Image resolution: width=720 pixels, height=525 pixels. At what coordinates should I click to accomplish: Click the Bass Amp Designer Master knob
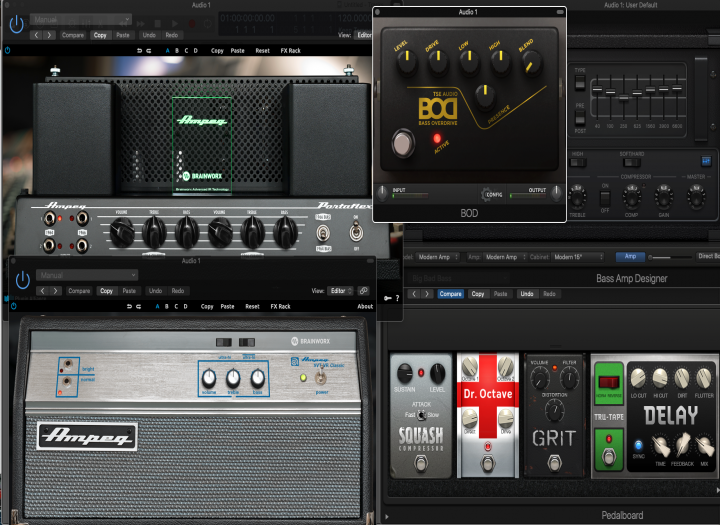(695, 198)
